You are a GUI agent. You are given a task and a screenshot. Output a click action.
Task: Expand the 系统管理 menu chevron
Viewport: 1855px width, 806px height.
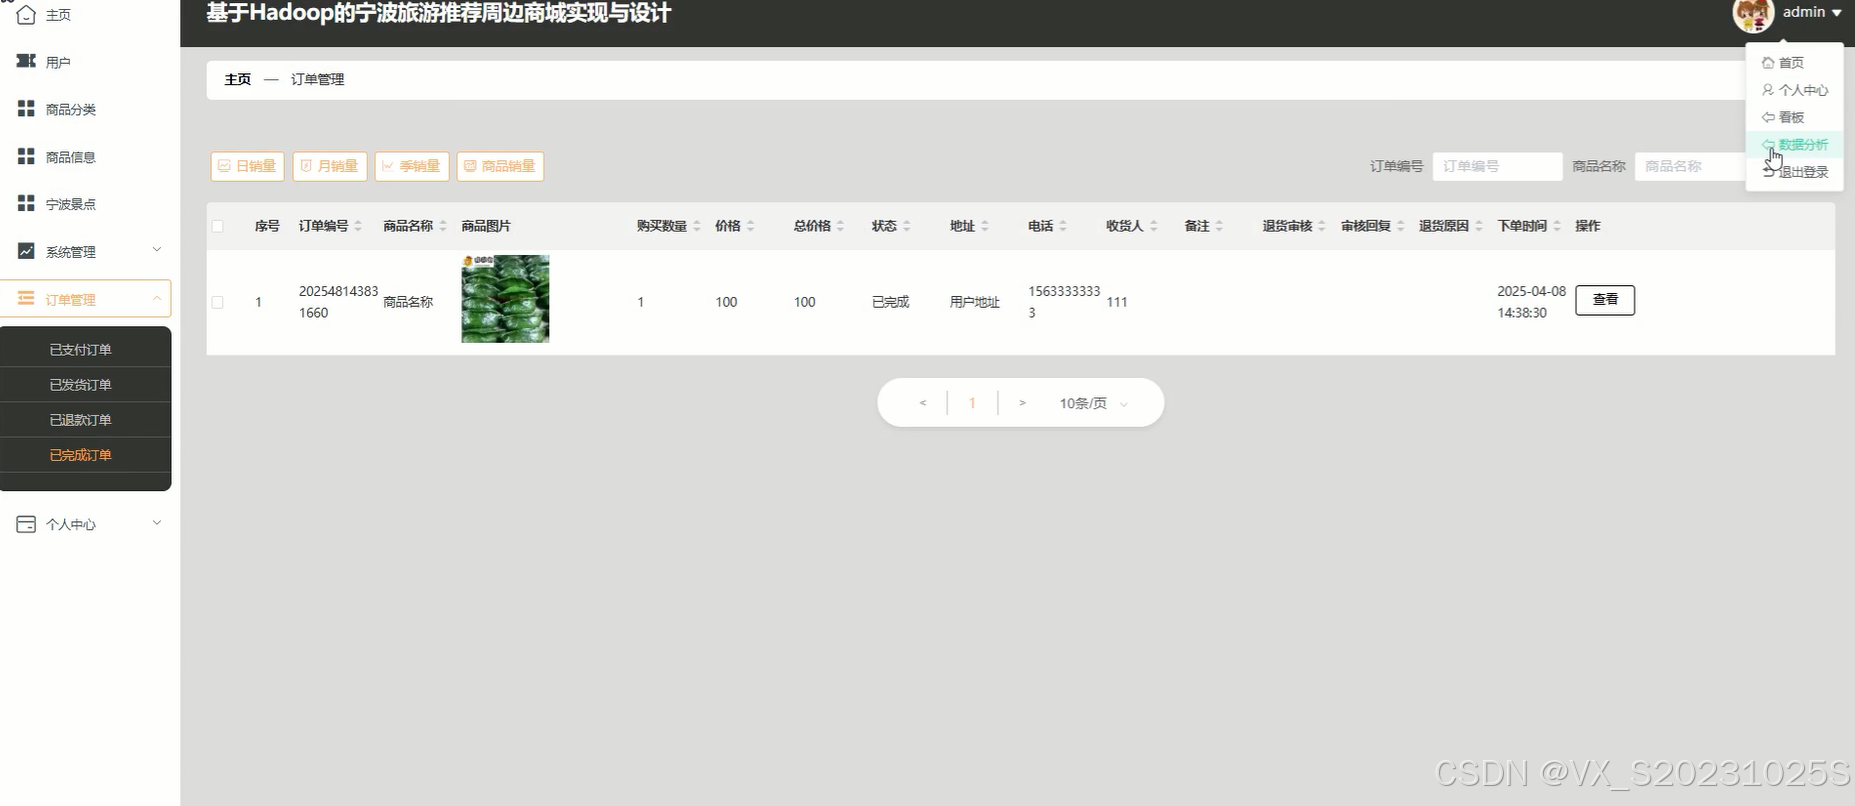[x=156, y=250]
